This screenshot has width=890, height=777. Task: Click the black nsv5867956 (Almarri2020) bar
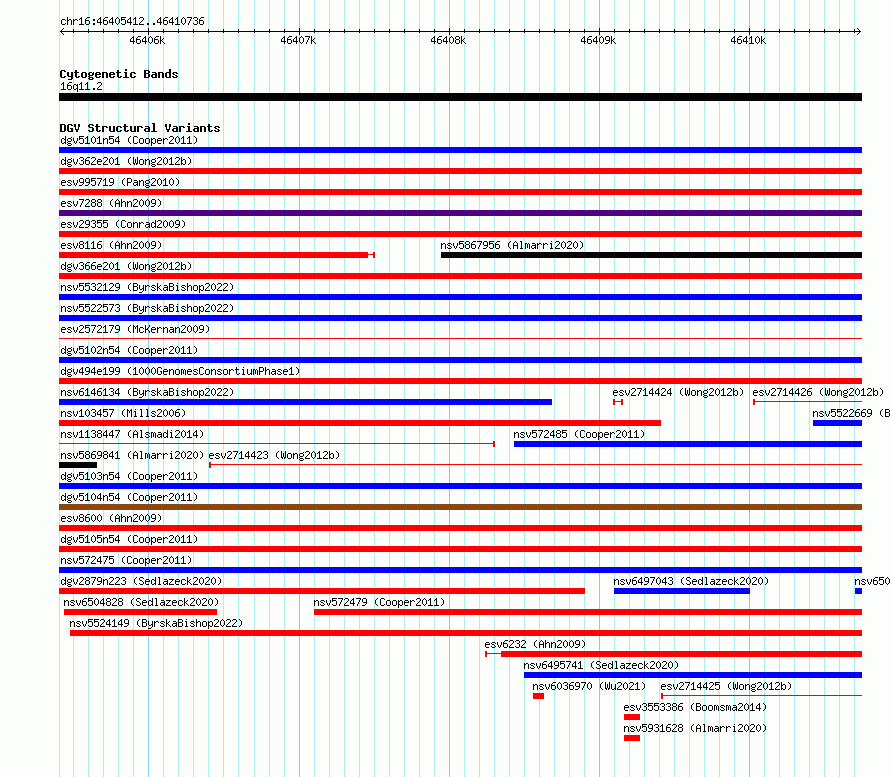652,255
